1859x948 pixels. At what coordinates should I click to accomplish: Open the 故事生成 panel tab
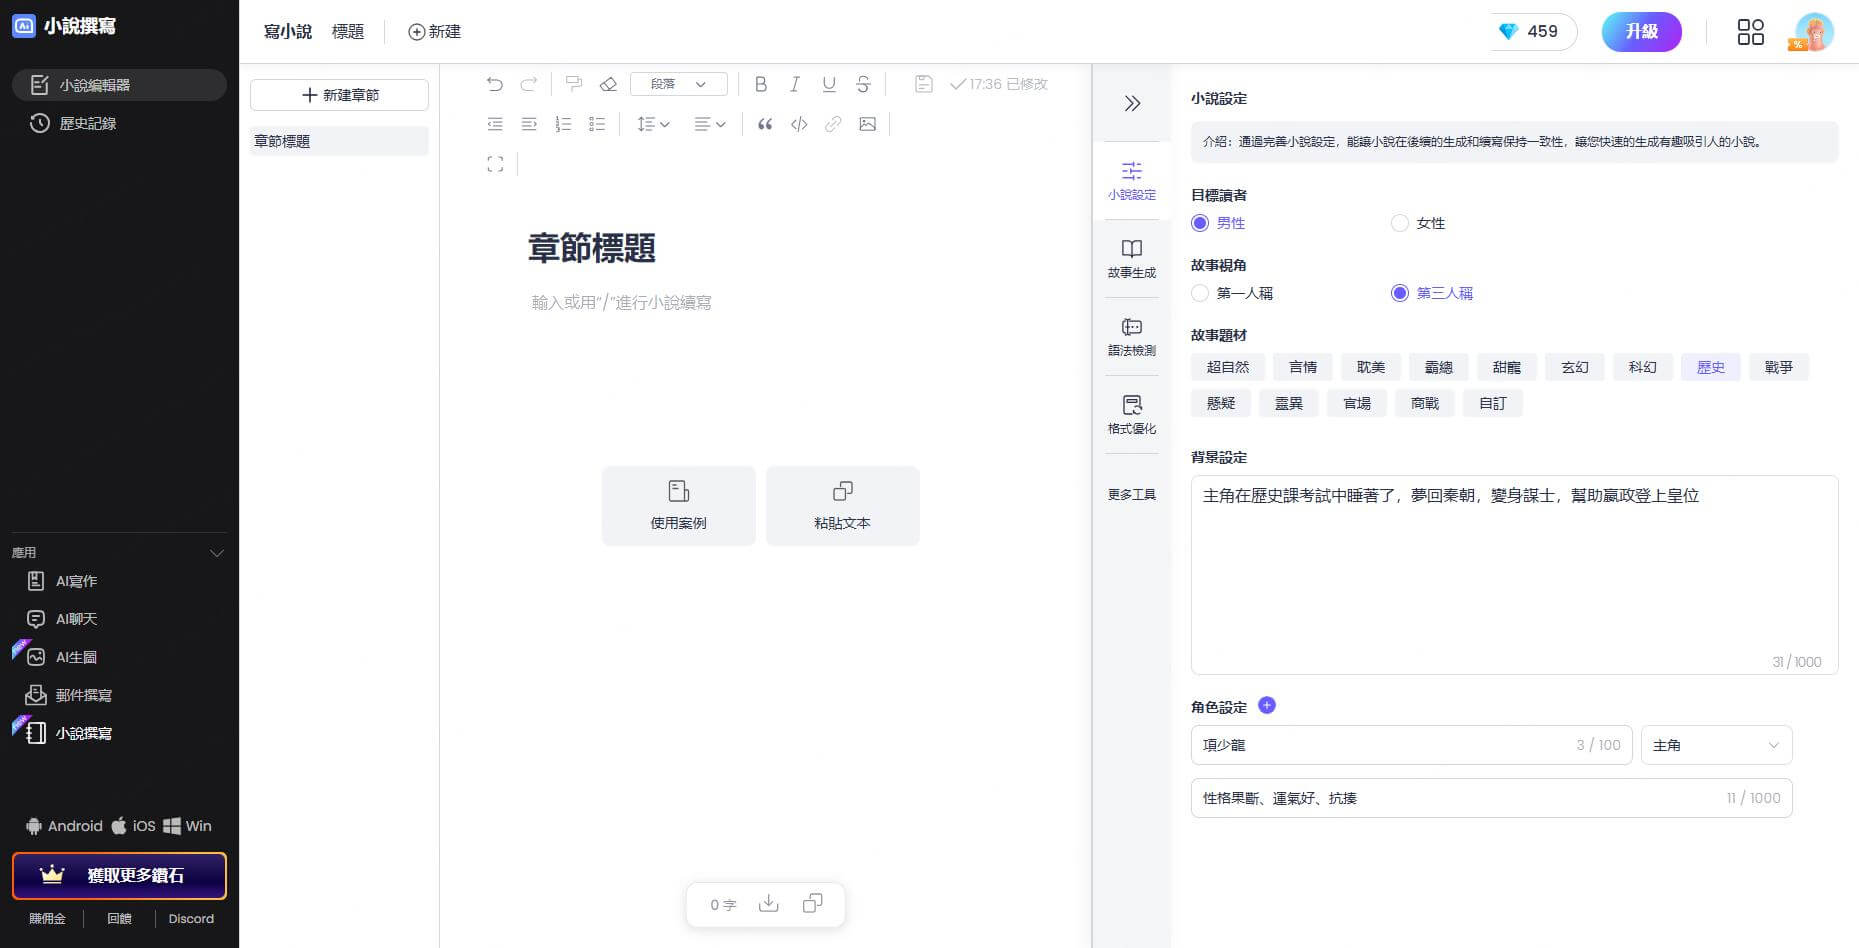click(1132, 259)
